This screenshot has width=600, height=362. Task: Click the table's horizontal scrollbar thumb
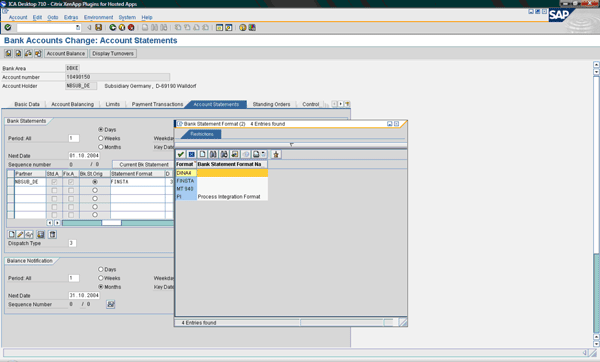[111, 223]
